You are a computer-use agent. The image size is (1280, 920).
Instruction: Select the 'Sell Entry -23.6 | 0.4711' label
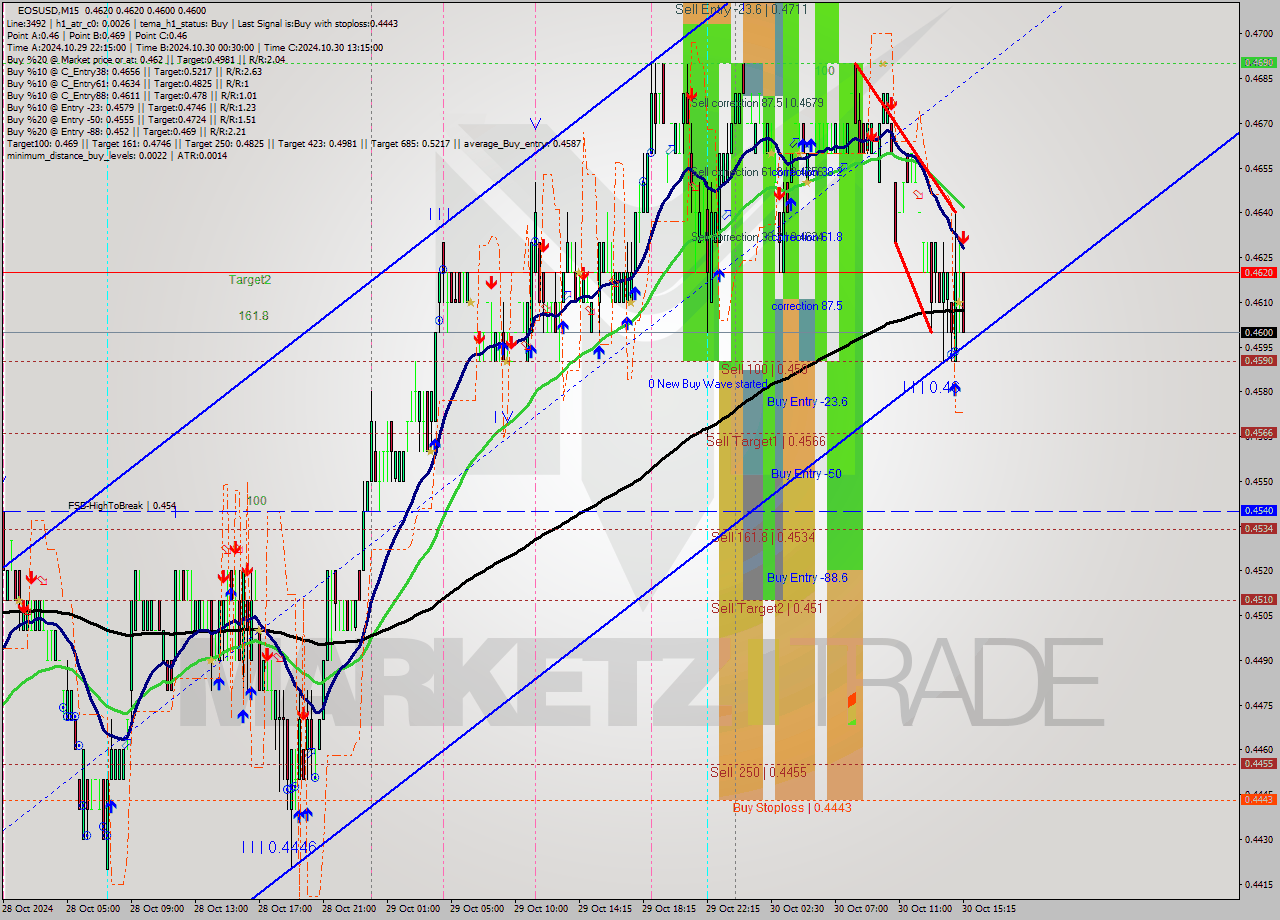[741, 9]
